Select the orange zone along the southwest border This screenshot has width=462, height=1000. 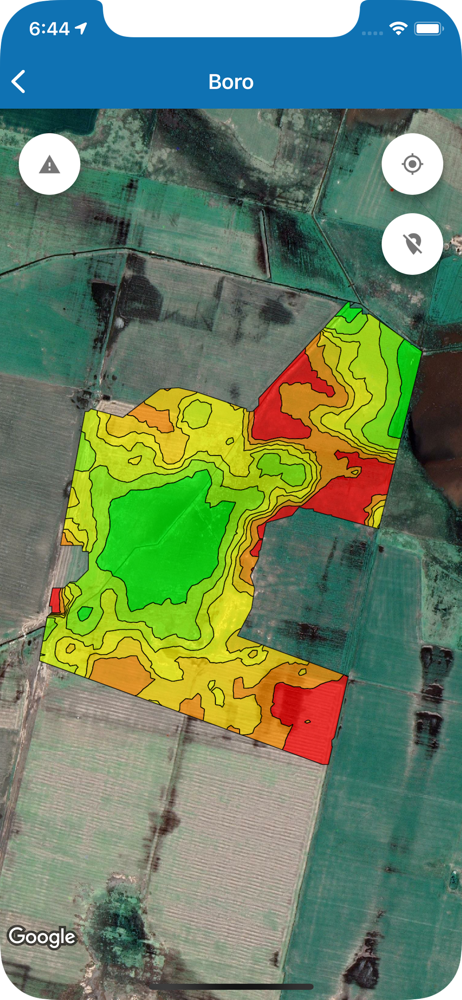[x=118, y=675]
